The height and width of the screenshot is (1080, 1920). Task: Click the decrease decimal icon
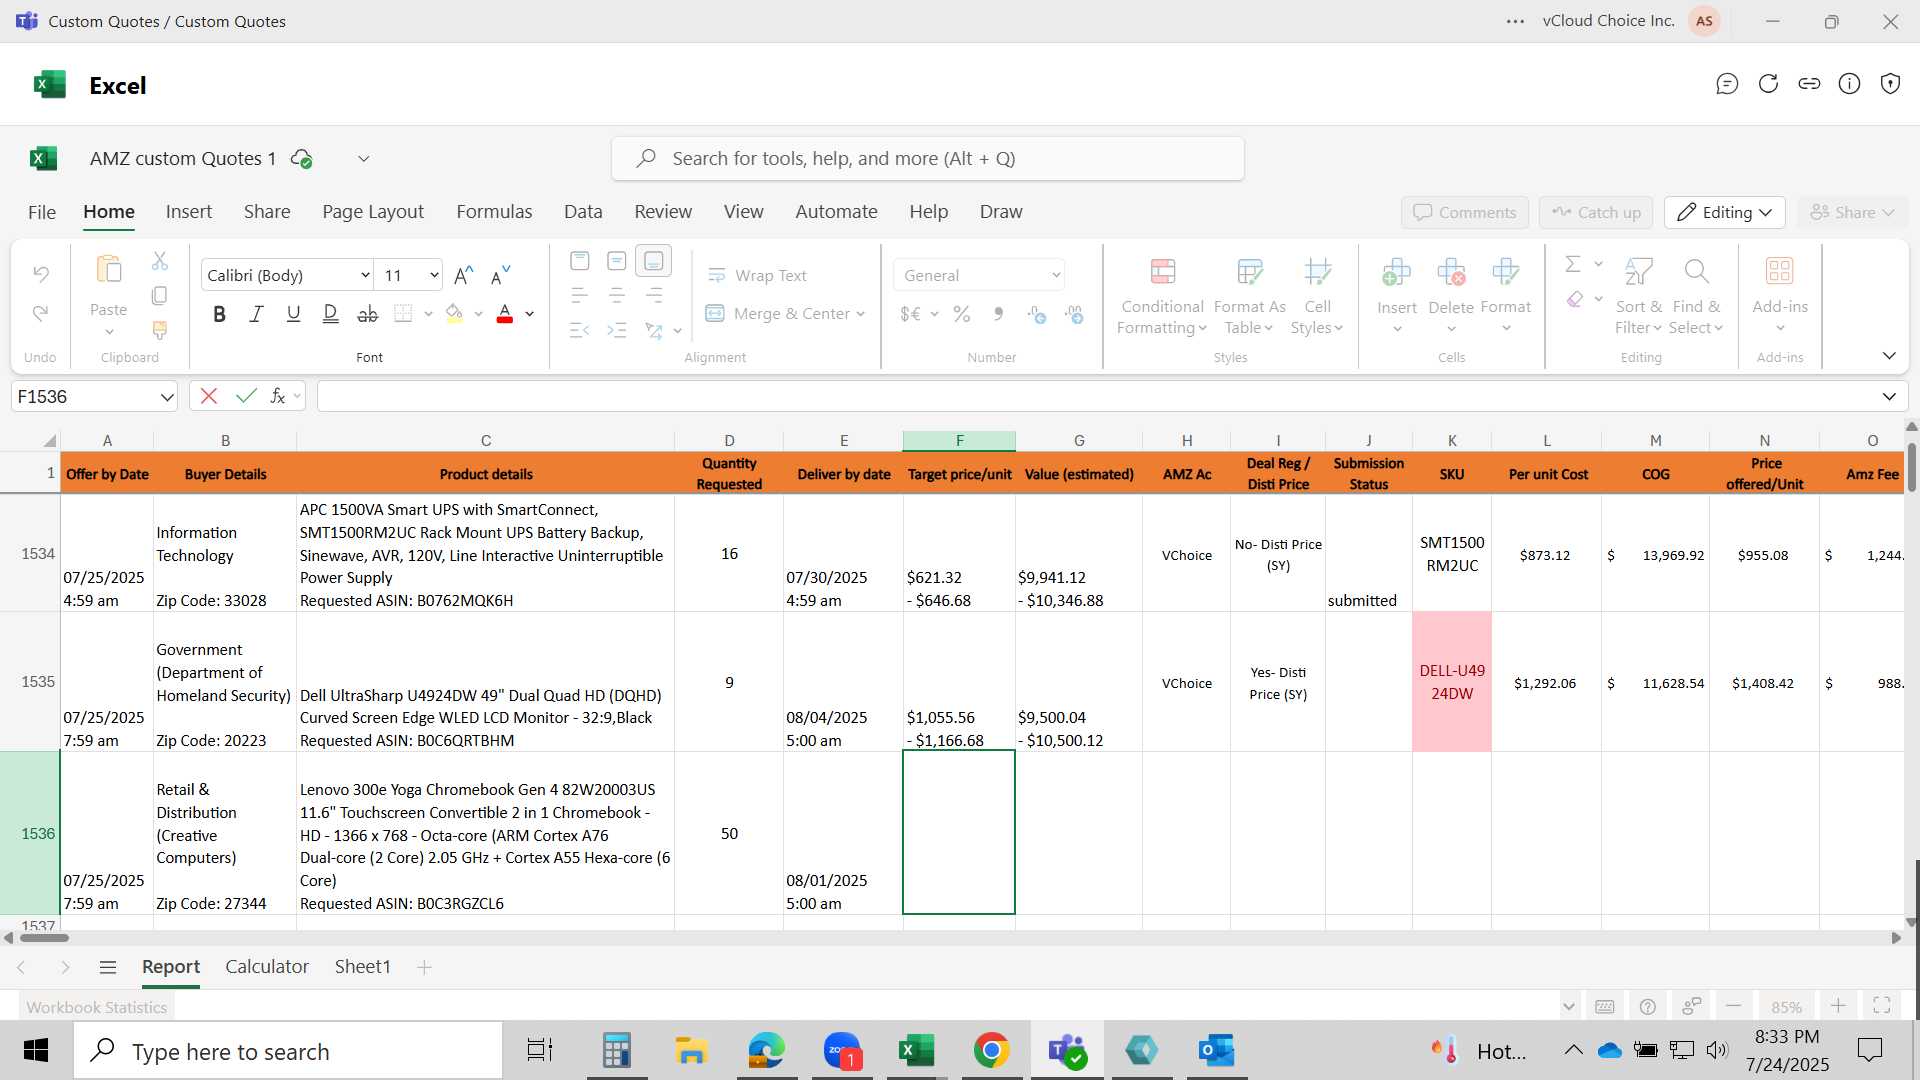click(x=1075, y=314)
